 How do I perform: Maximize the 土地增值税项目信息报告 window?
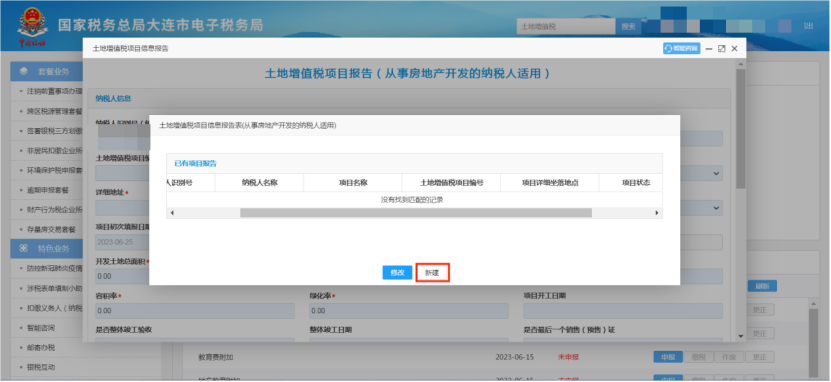coord(721,48)
